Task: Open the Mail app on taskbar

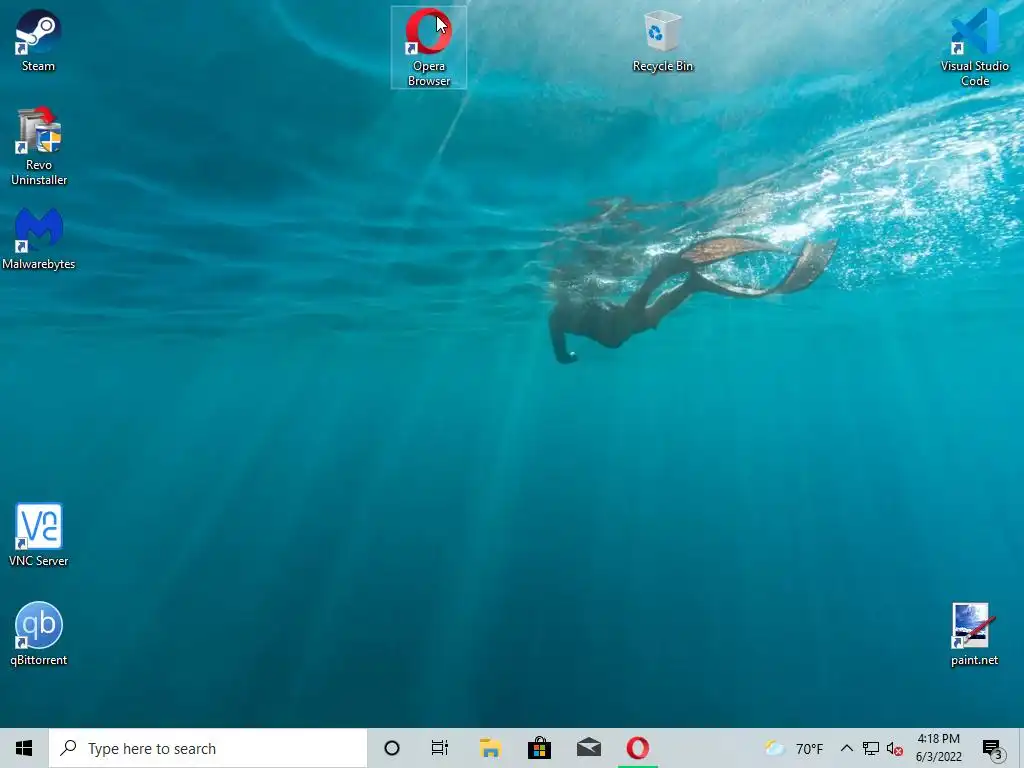Action: (588, 748)
